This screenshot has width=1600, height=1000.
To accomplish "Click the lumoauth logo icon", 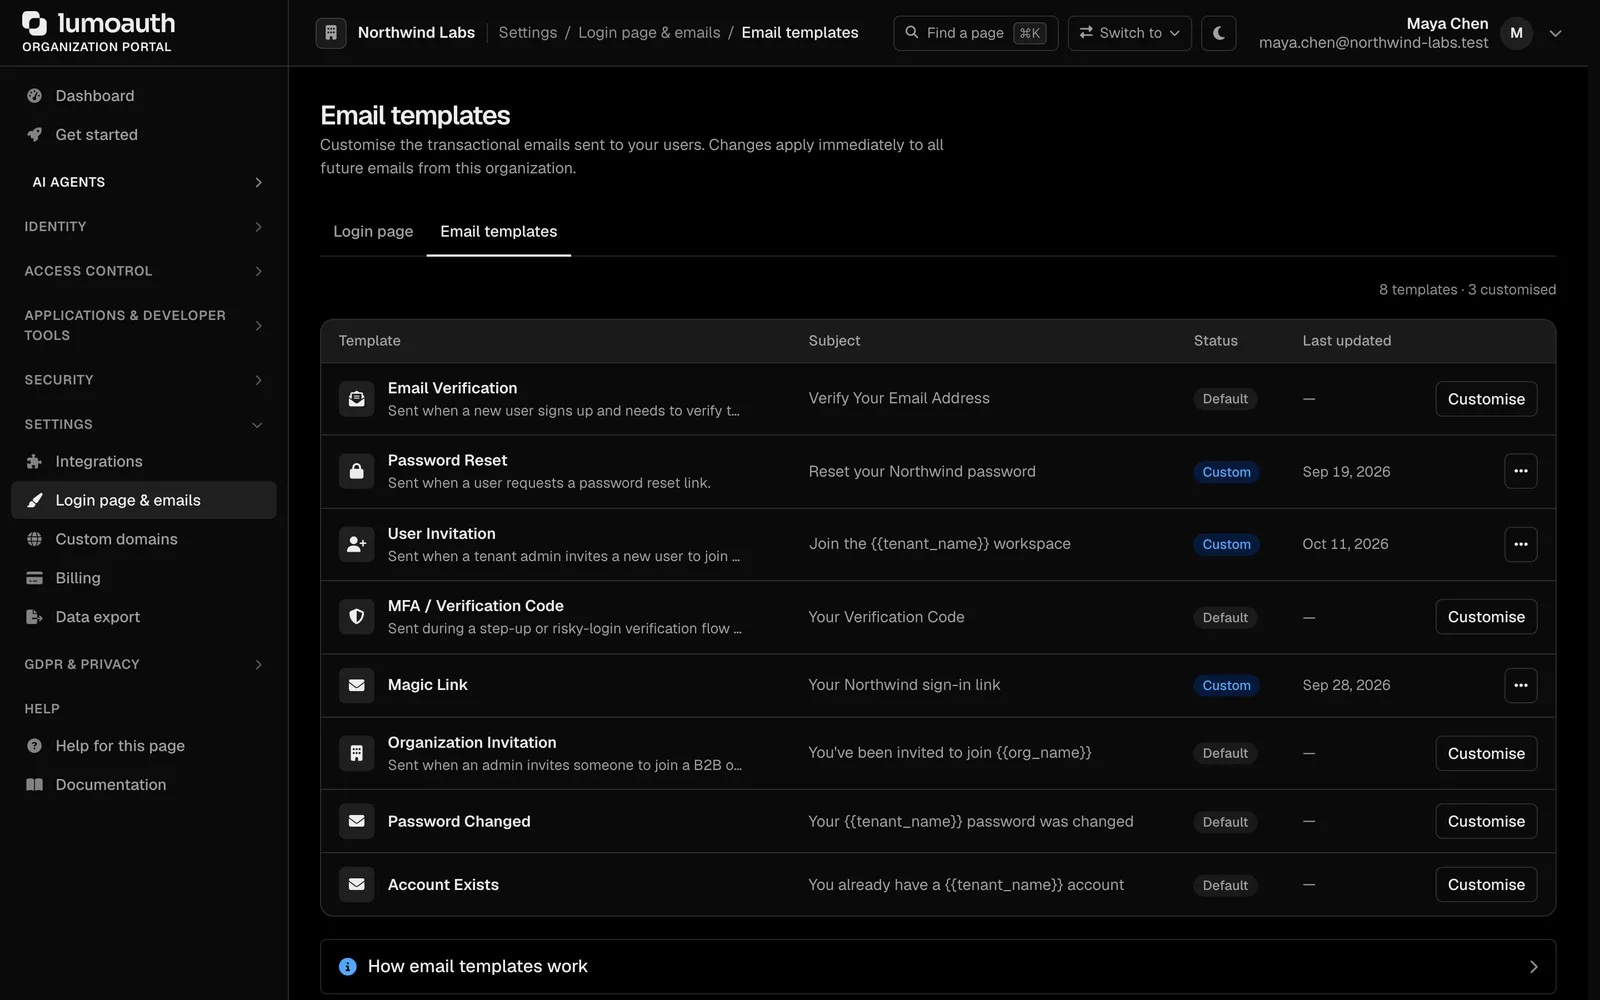I will (x=35, y=23).
